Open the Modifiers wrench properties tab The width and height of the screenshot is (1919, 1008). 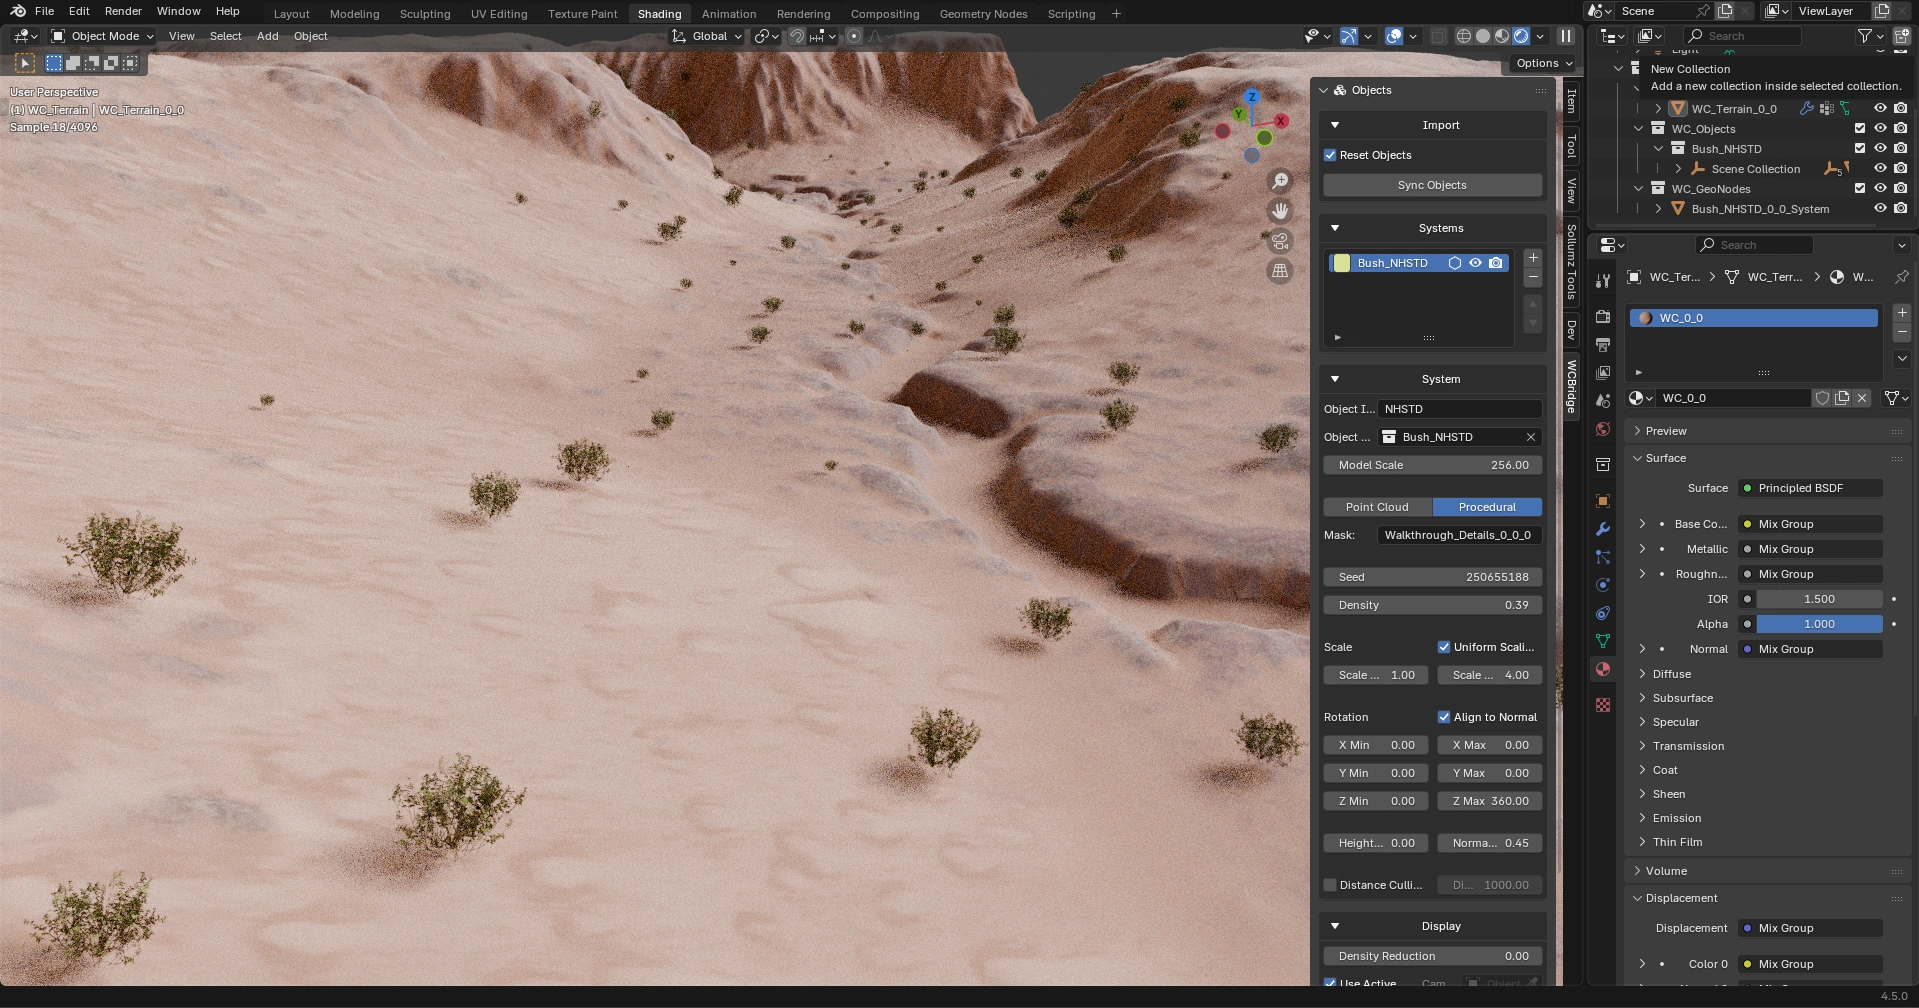coord(1603,529)
